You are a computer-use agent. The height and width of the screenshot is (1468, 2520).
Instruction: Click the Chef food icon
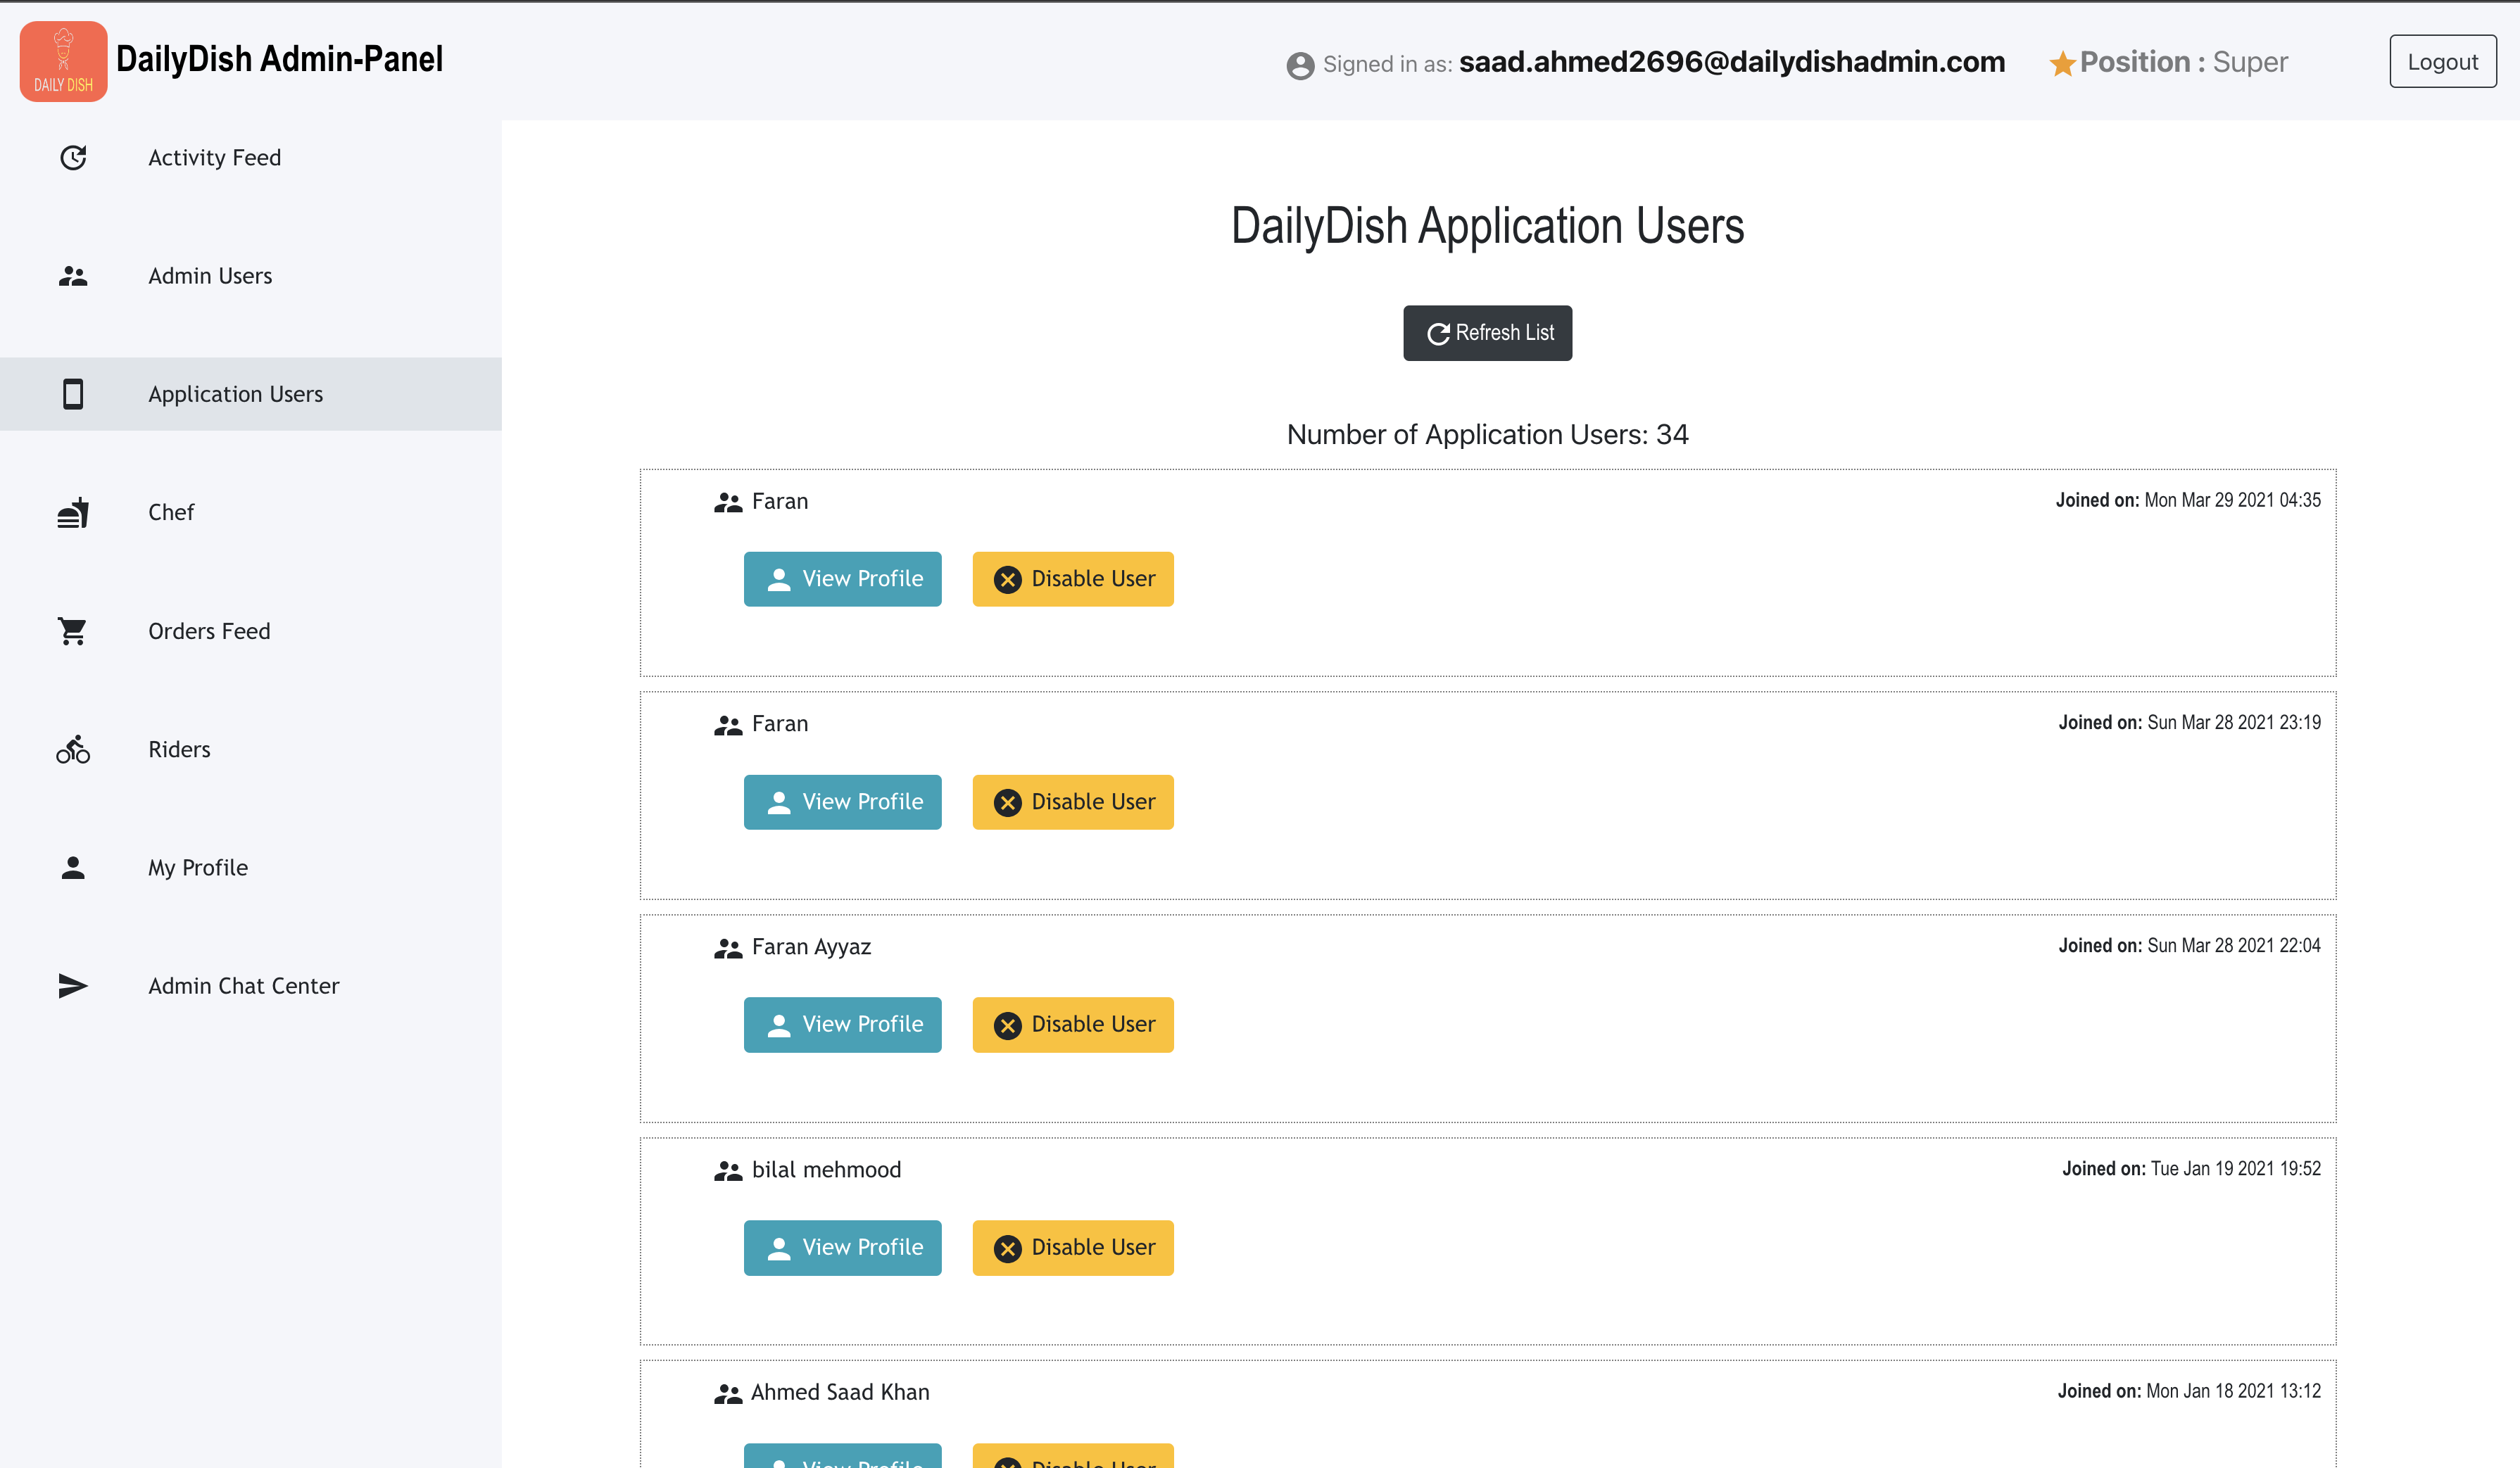tap(73, 513)
